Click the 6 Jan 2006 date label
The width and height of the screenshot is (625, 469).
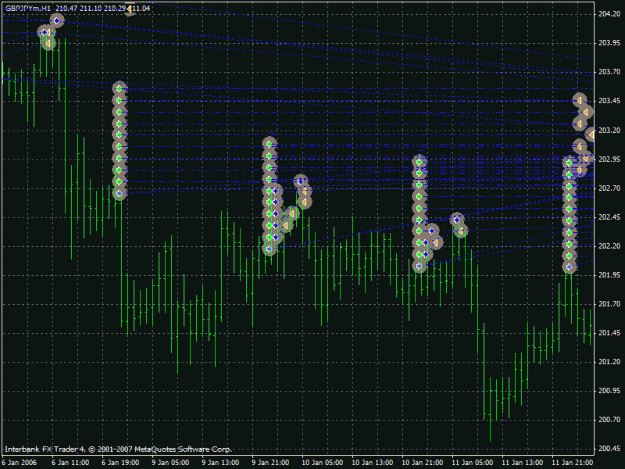click(x=19, y=463)
